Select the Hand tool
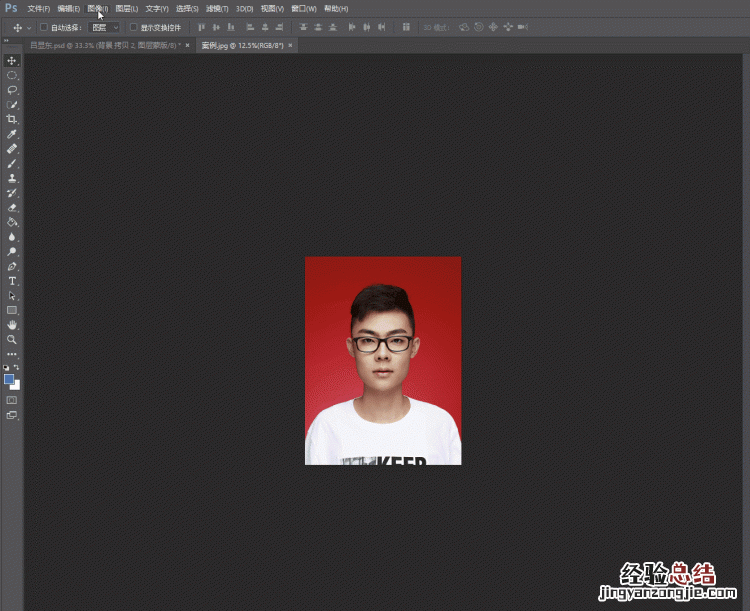The image size is (750, 611). coord(12,325)
